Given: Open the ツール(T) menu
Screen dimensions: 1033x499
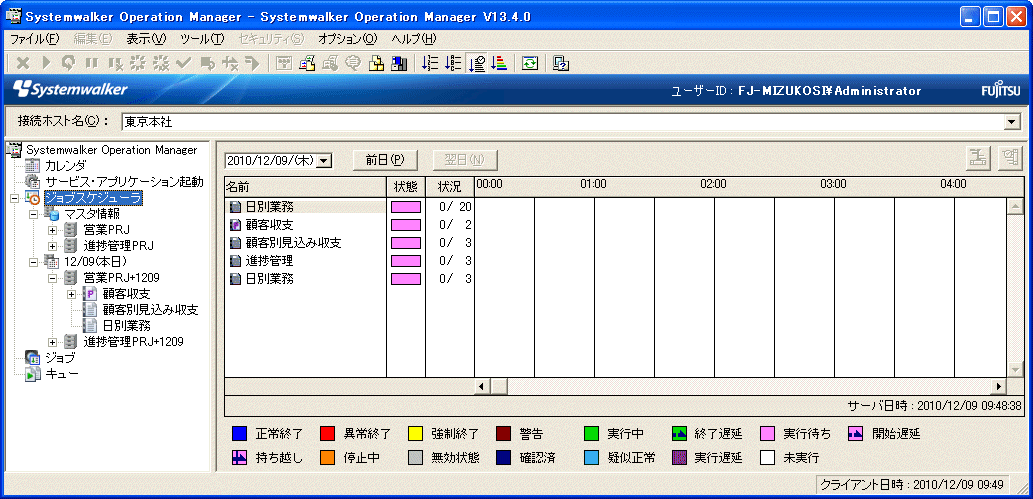Looking at the screenshot, I should tap(202, 39).
